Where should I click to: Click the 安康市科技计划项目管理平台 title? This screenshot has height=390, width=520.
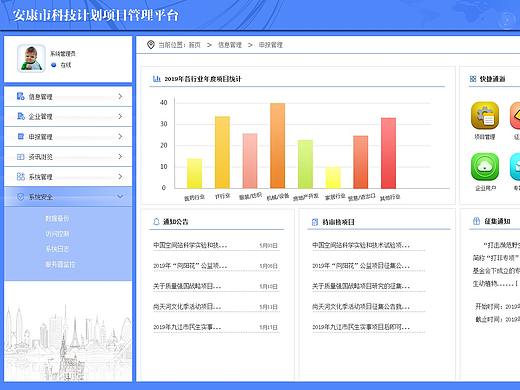coord(96,15)
